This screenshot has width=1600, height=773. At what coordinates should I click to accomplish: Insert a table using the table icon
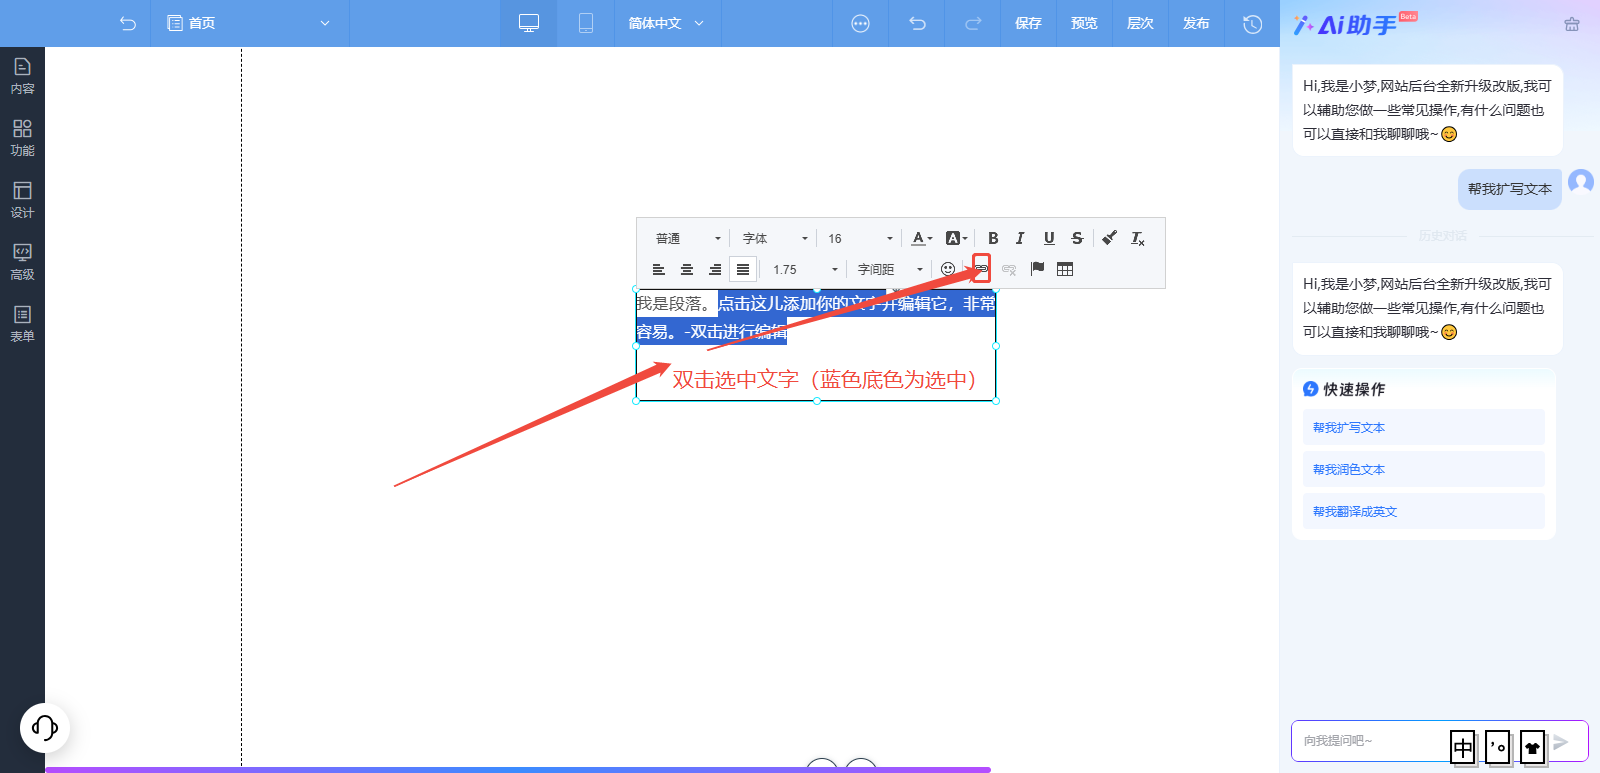coord(1065,269)
